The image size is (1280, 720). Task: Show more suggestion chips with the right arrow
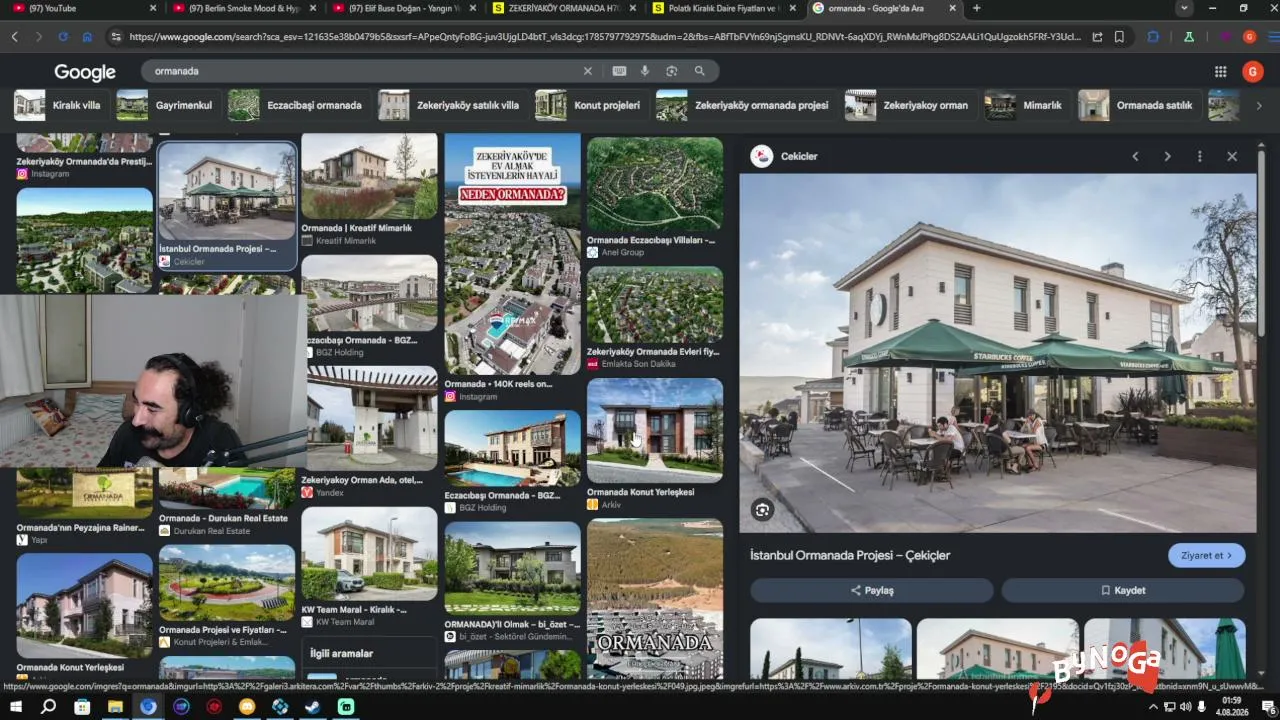pos(1259,105)
